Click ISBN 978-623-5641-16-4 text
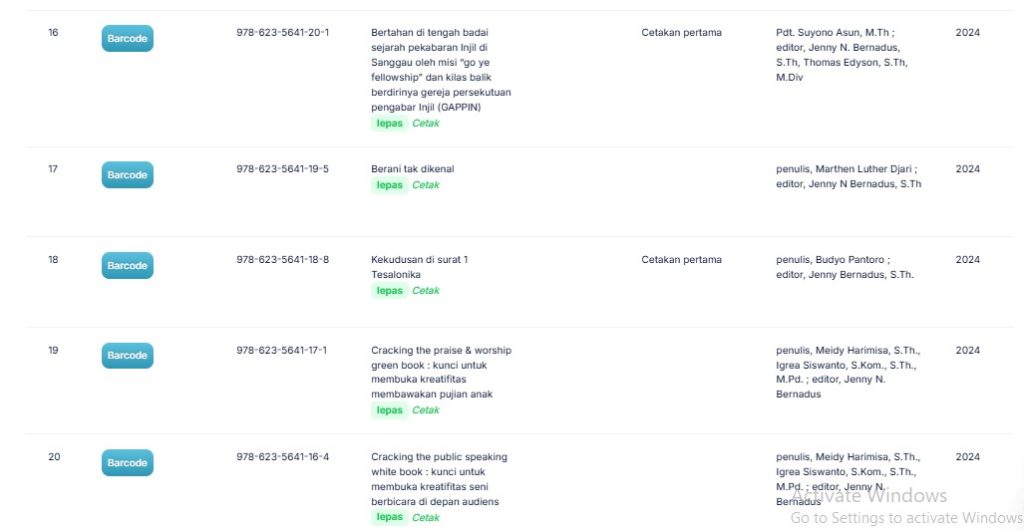The width and height of the screenshot is (1024, 531). coord(282,457)
